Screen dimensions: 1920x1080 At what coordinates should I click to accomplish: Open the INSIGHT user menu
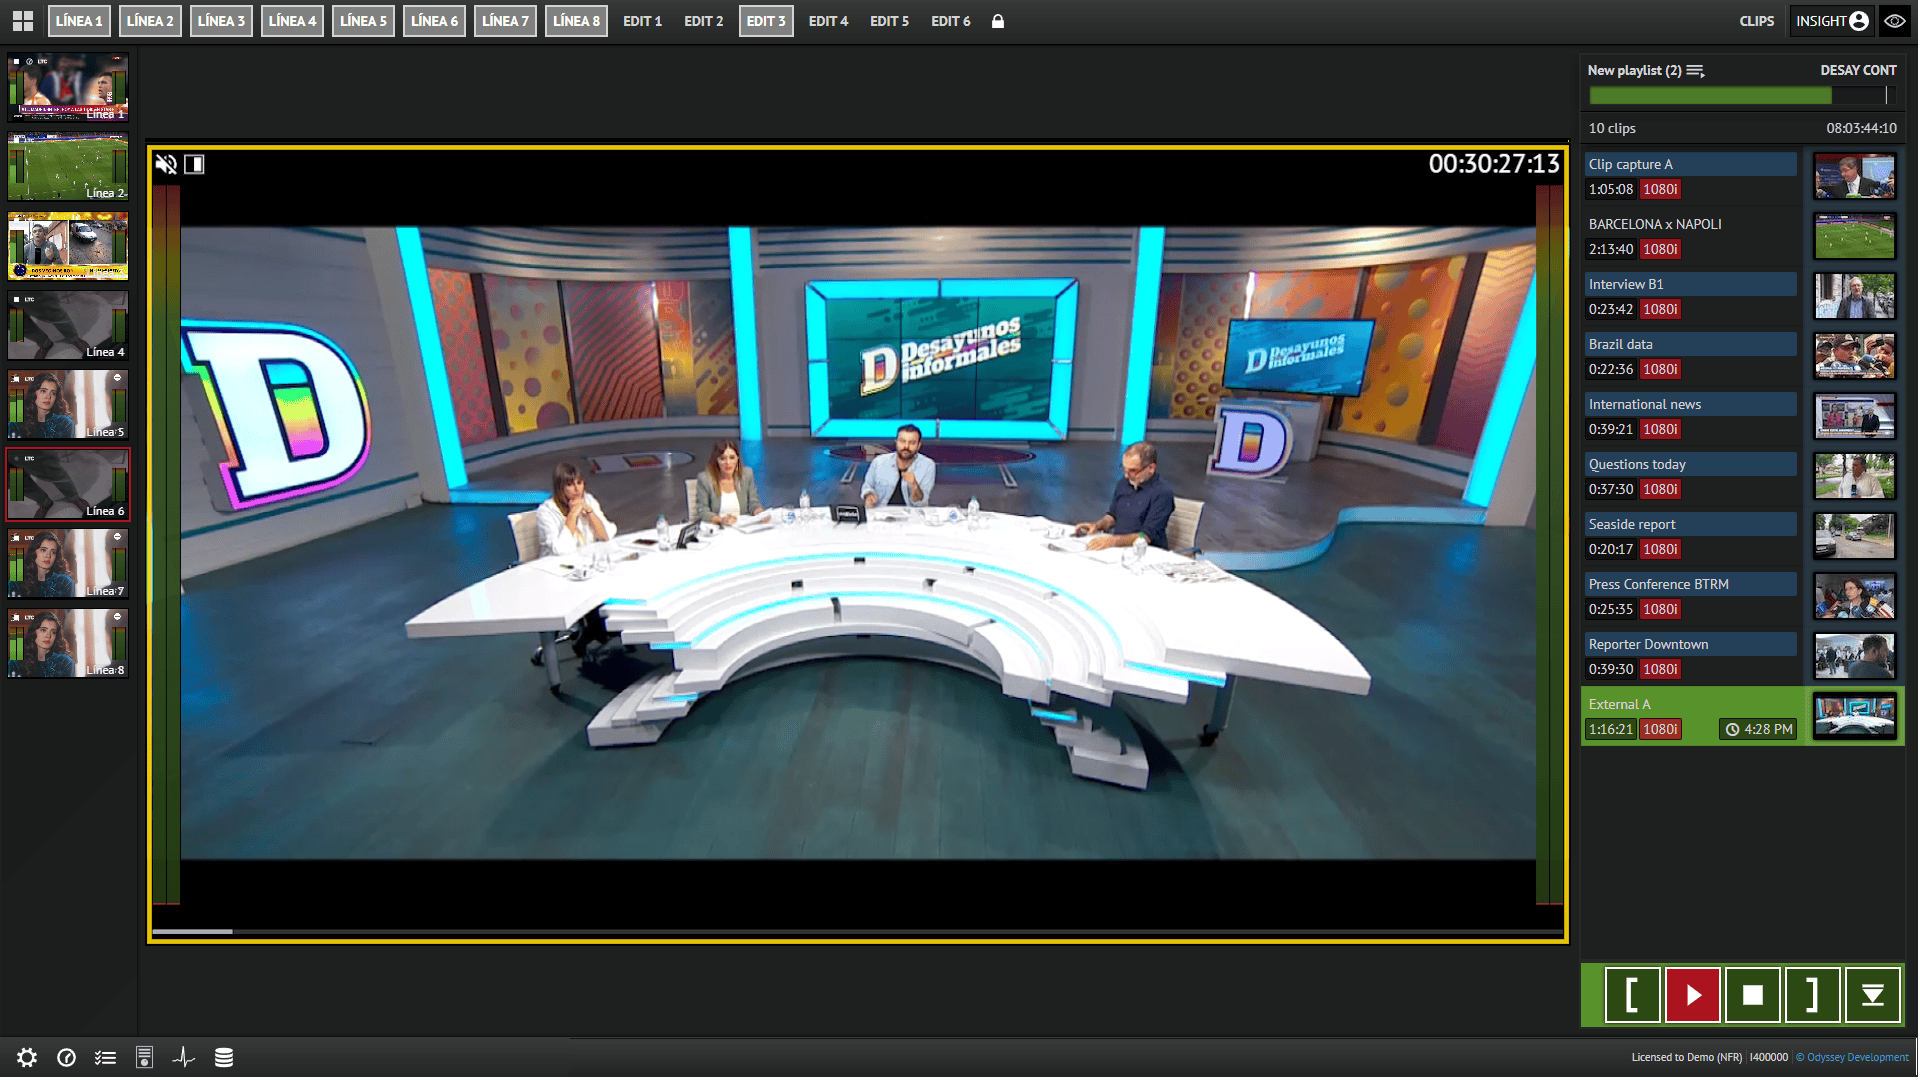click(x=1831, y=21)
